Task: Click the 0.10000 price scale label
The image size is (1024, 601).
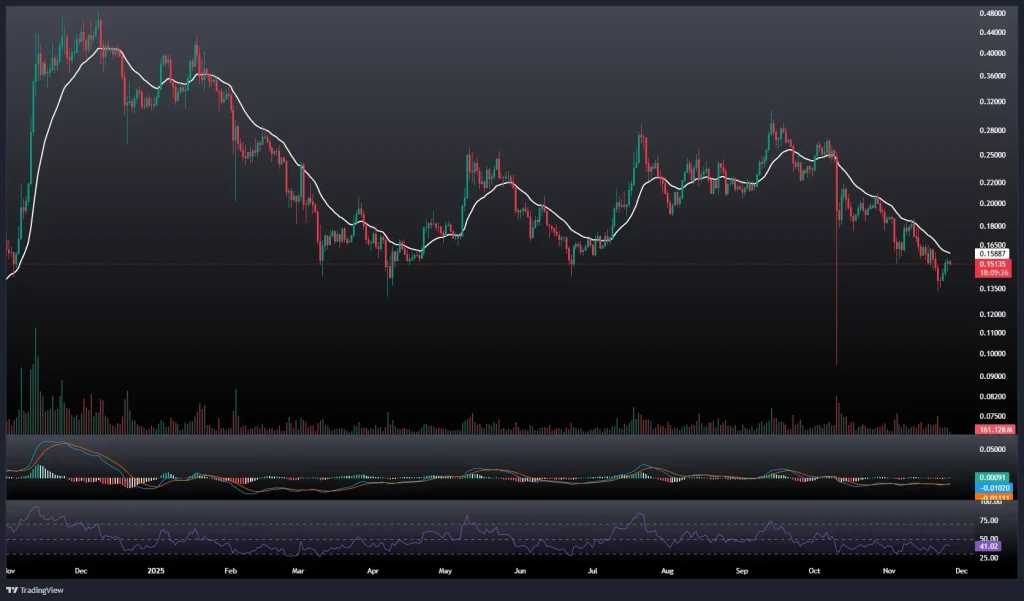Action: pos(992,354)
